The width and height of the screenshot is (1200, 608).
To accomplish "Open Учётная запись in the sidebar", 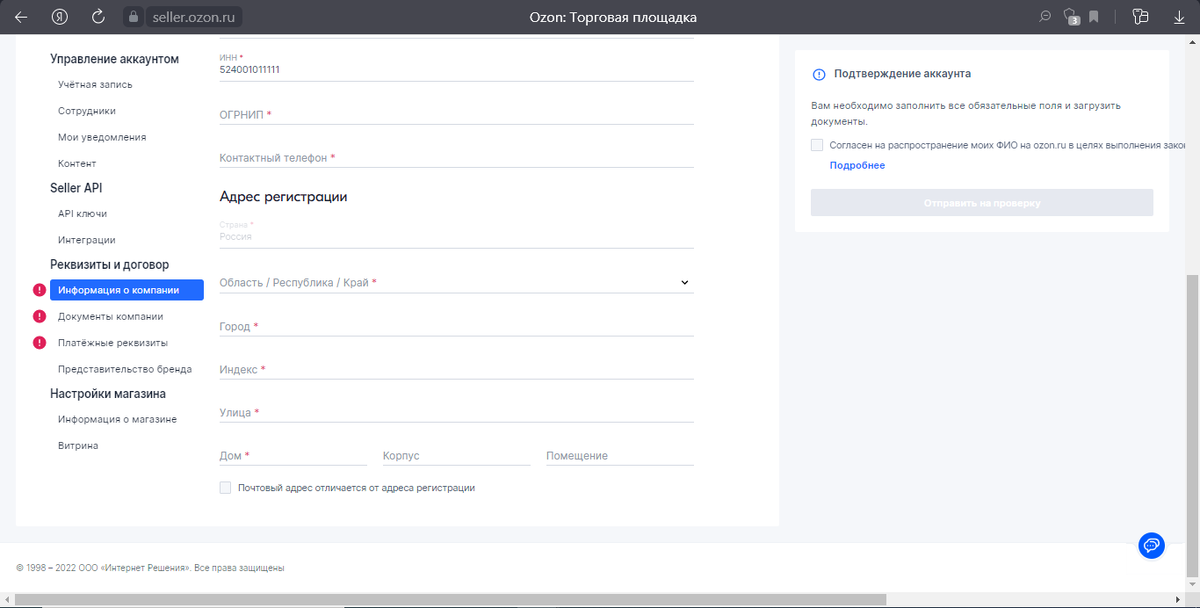I will click(x=95, y=85).
